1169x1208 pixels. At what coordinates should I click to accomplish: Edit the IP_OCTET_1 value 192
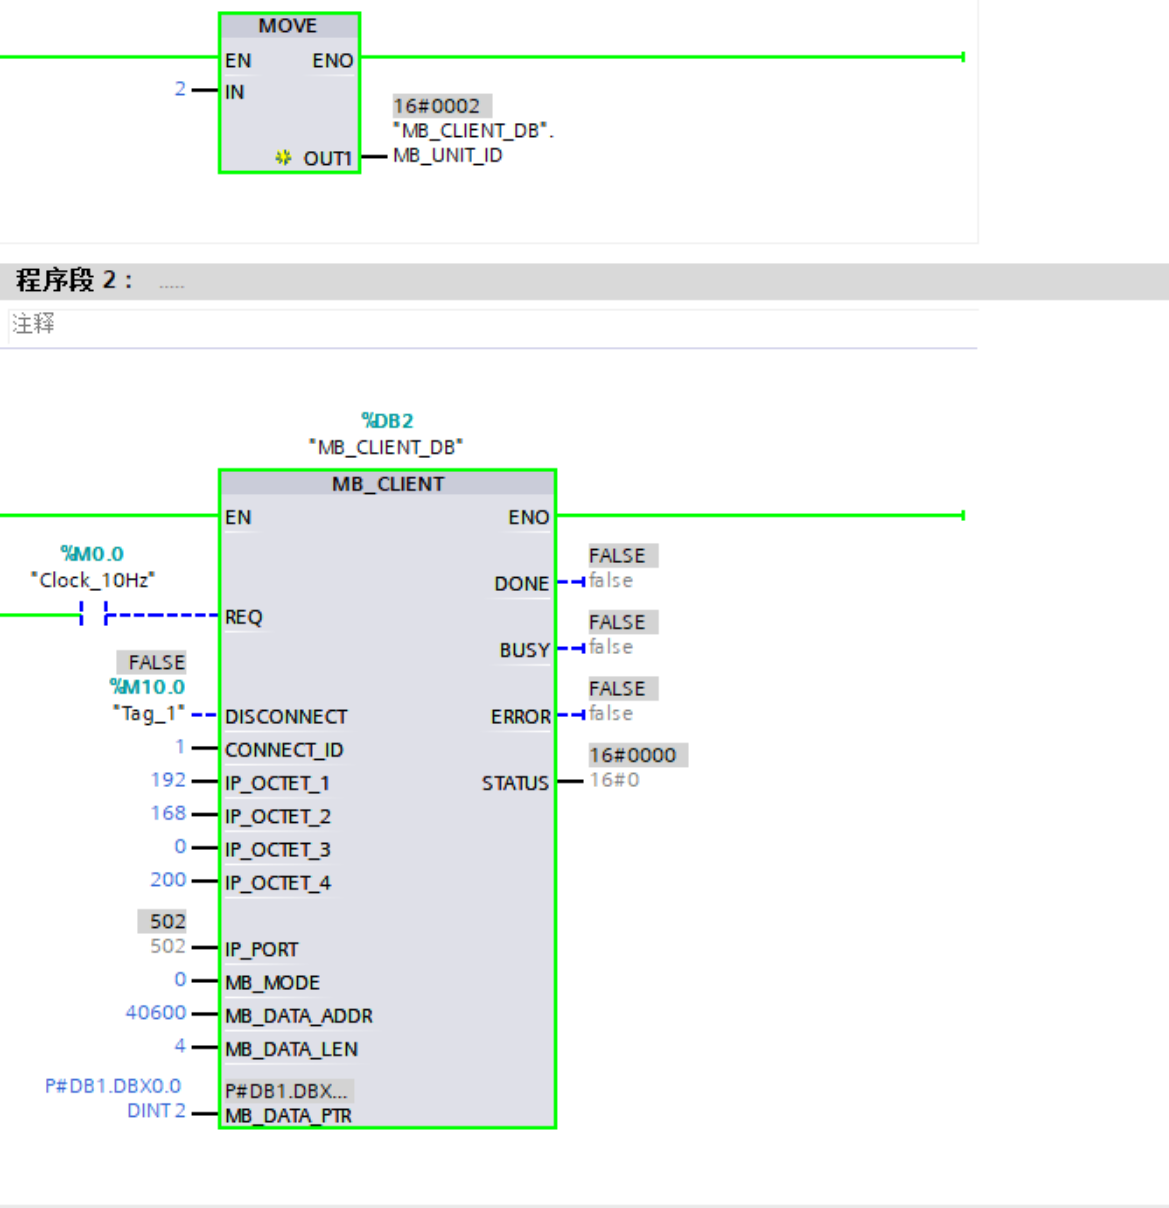168,780
